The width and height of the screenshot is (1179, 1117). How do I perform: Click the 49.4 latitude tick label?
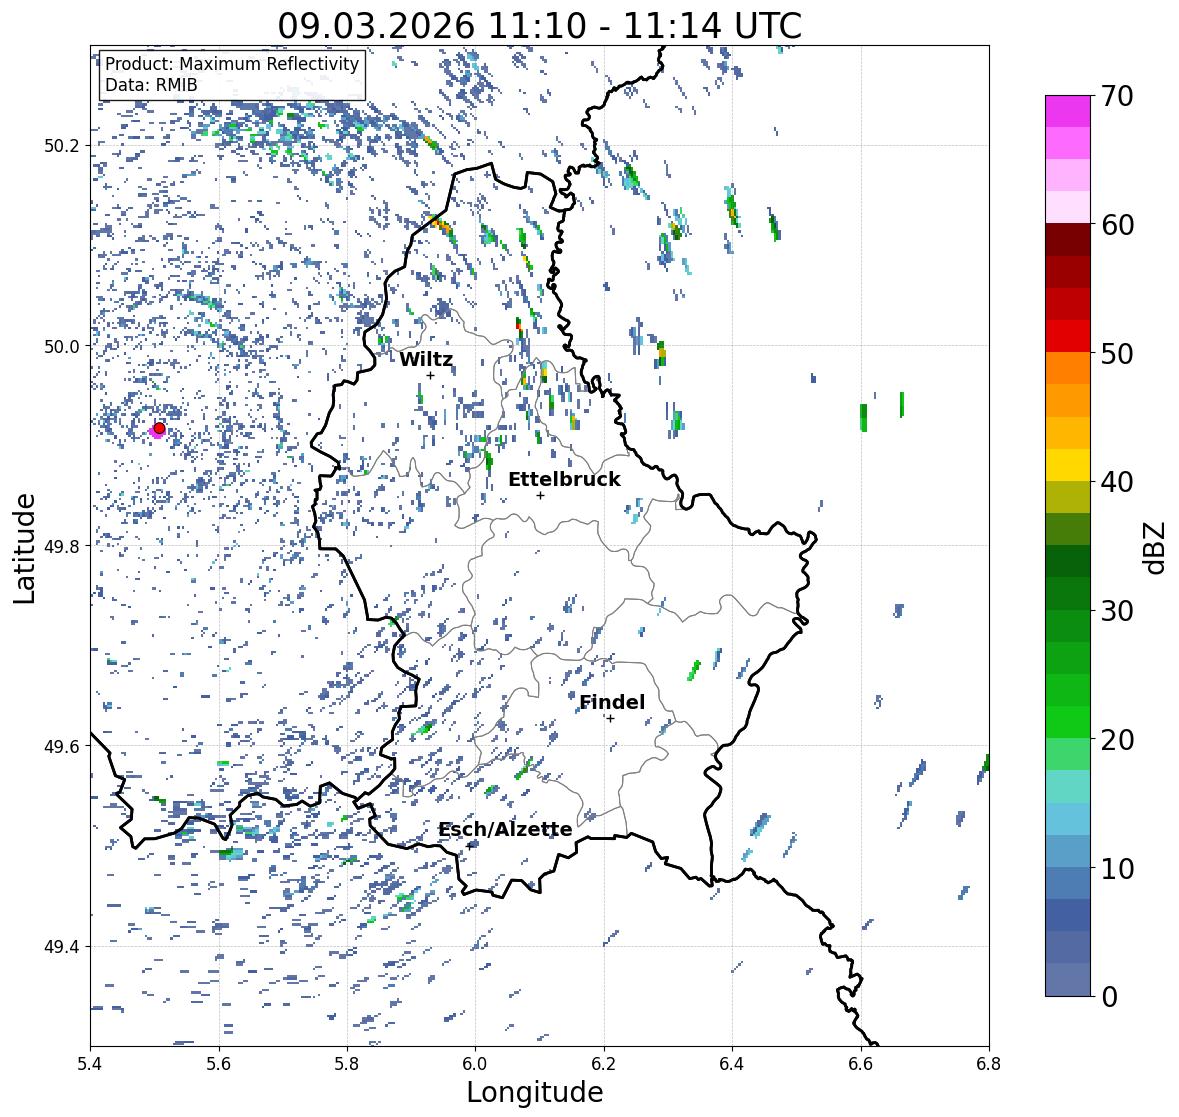coord(62,947)
